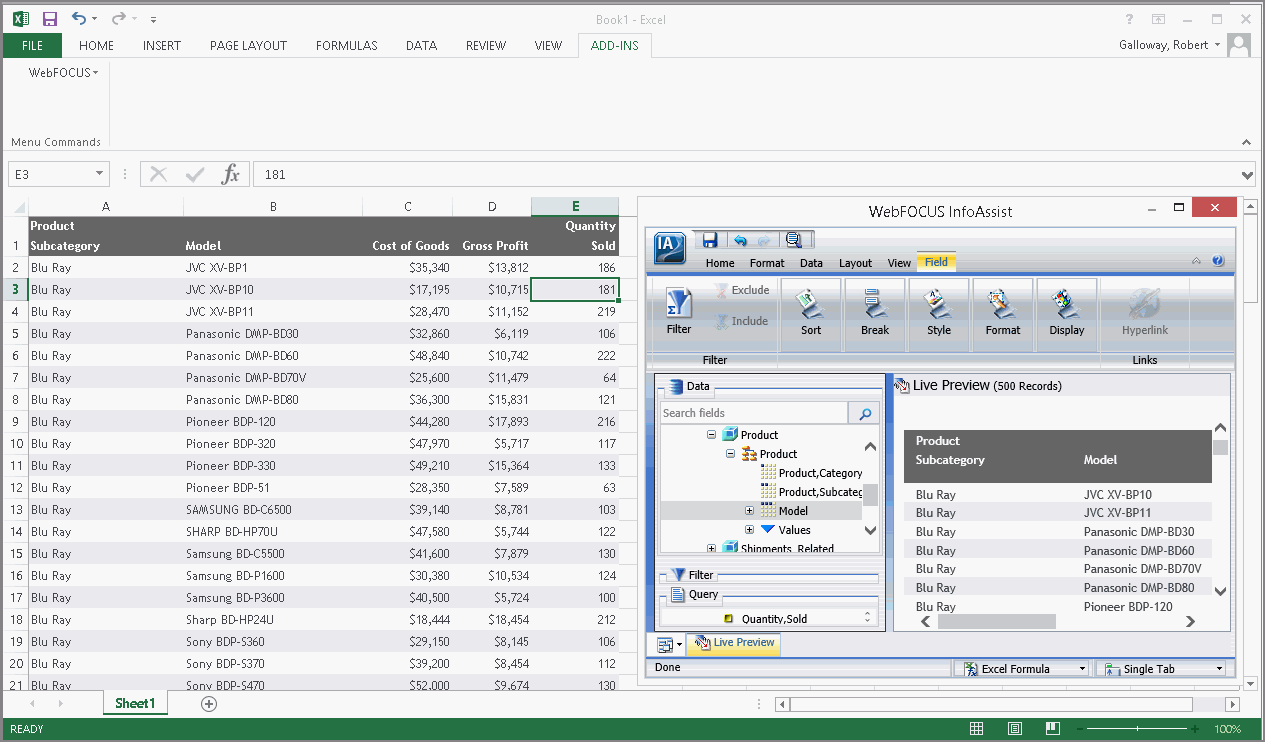The height and width of the screenshot is (742, 1265).
Task: Click the Zoom Out minus button
Action: [1081, 729]
